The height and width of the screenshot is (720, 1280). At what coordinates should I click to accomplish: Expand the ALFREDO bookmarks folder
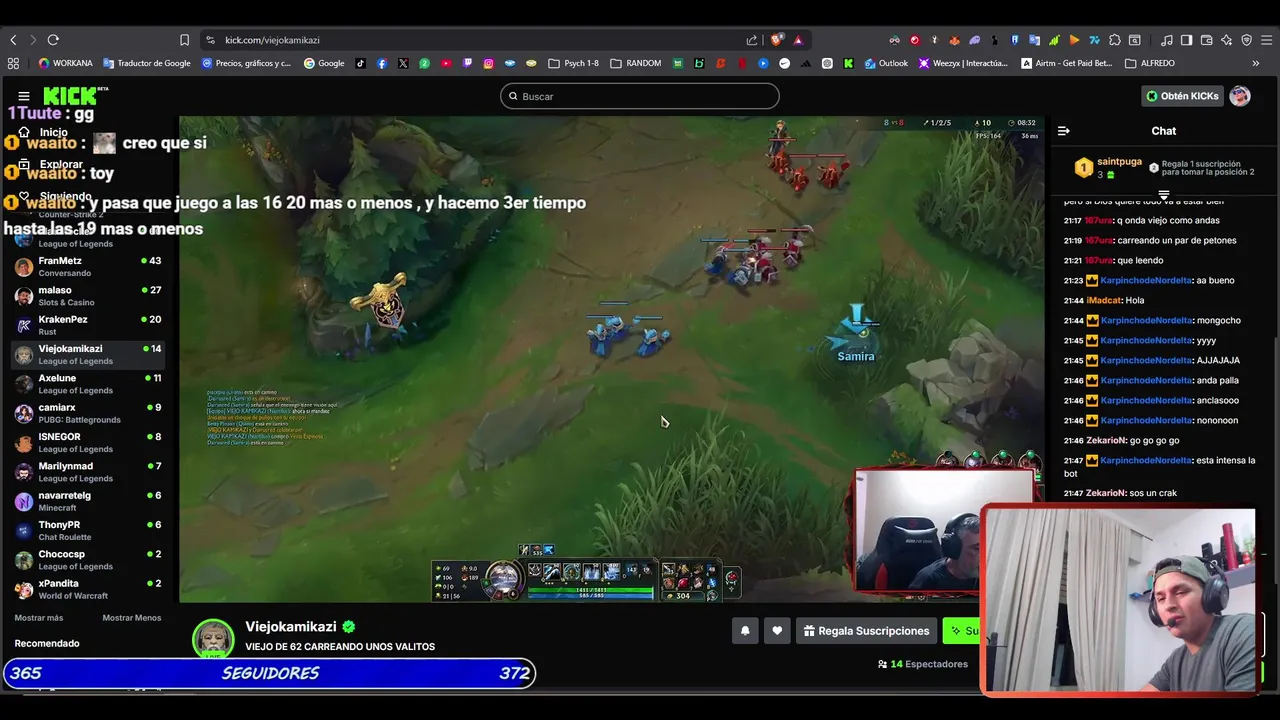pos(1151,63)
